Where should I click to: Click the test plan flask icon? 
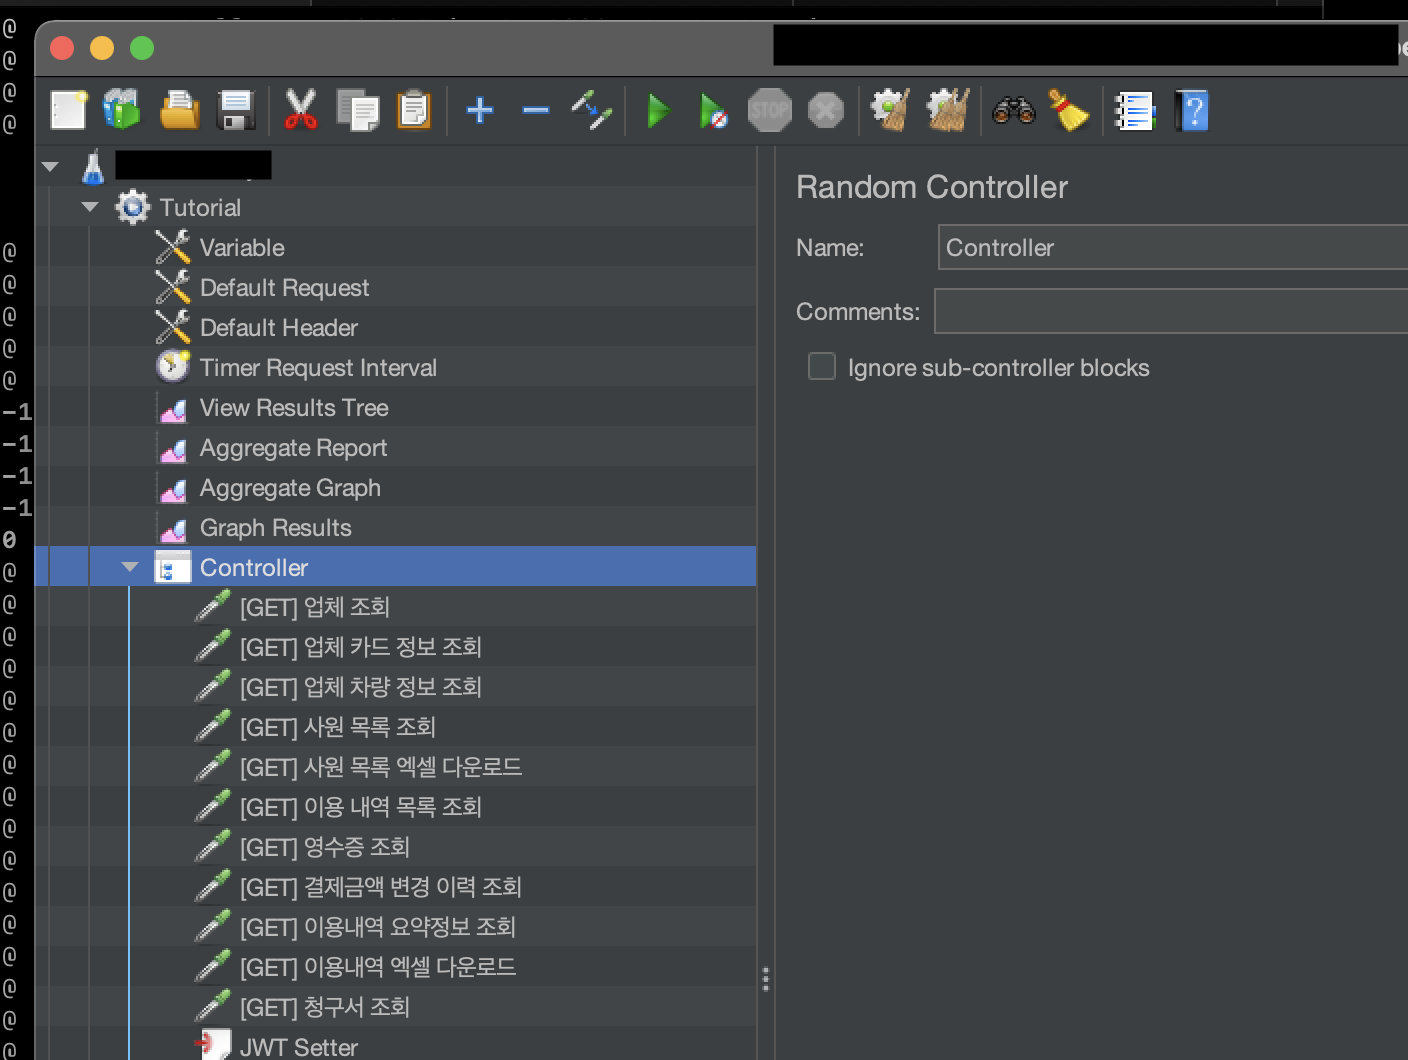[93, 167]
